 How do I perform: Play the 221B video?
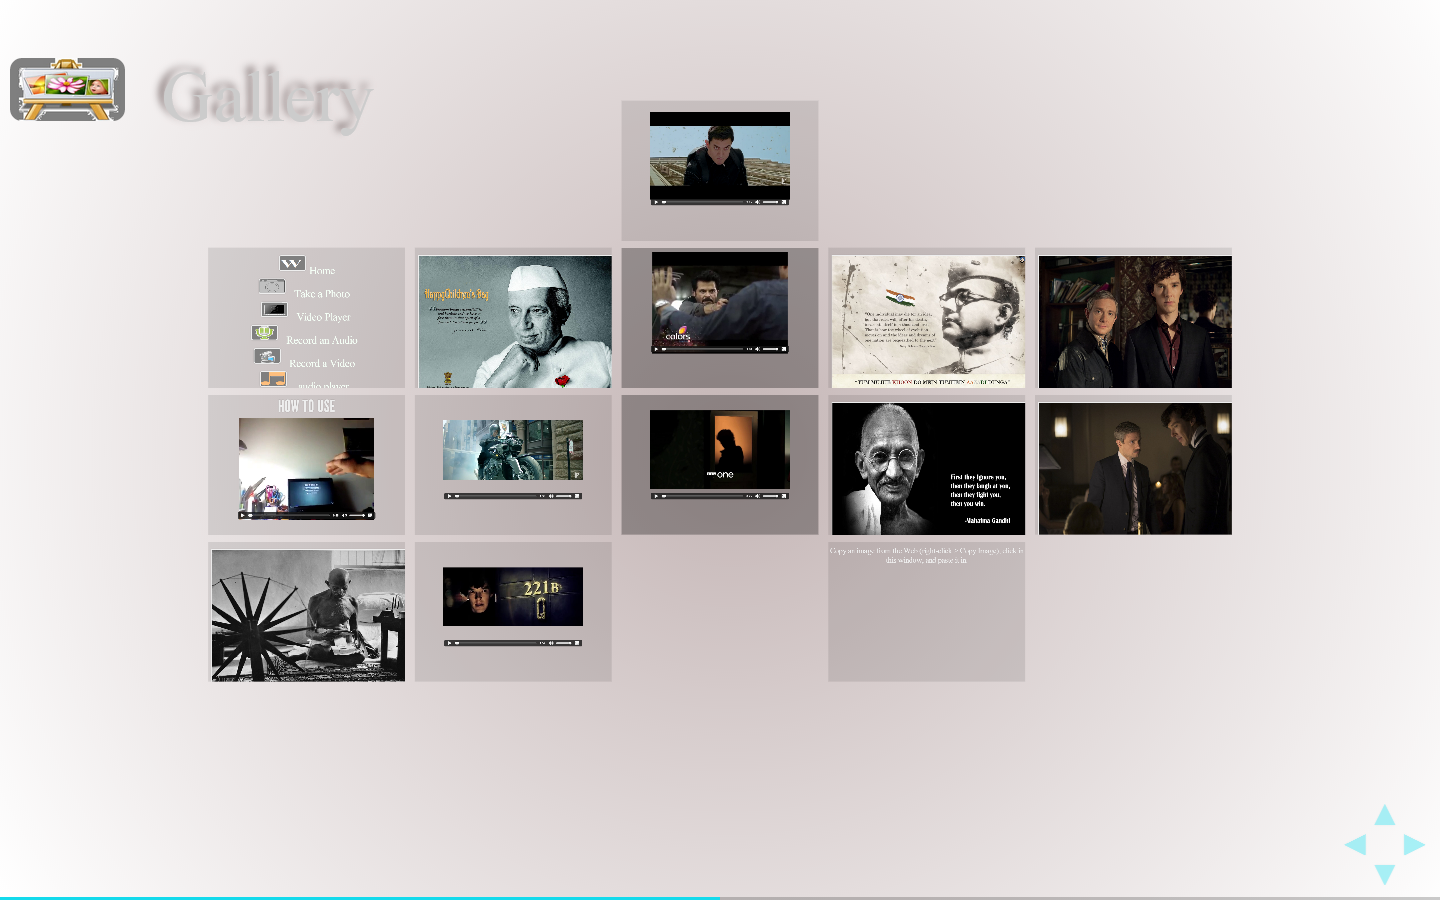click(x=449, y=643)
